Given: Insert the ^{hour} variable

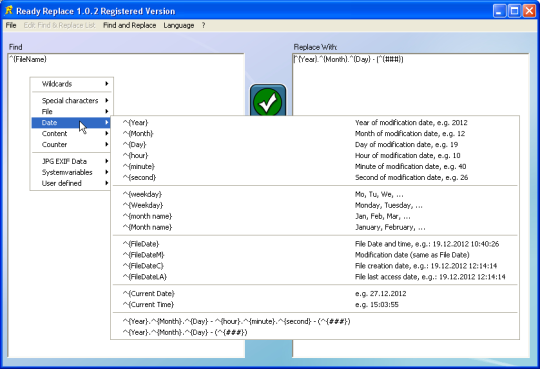Looking at the screenshot, I should click(x=315, y=156).
